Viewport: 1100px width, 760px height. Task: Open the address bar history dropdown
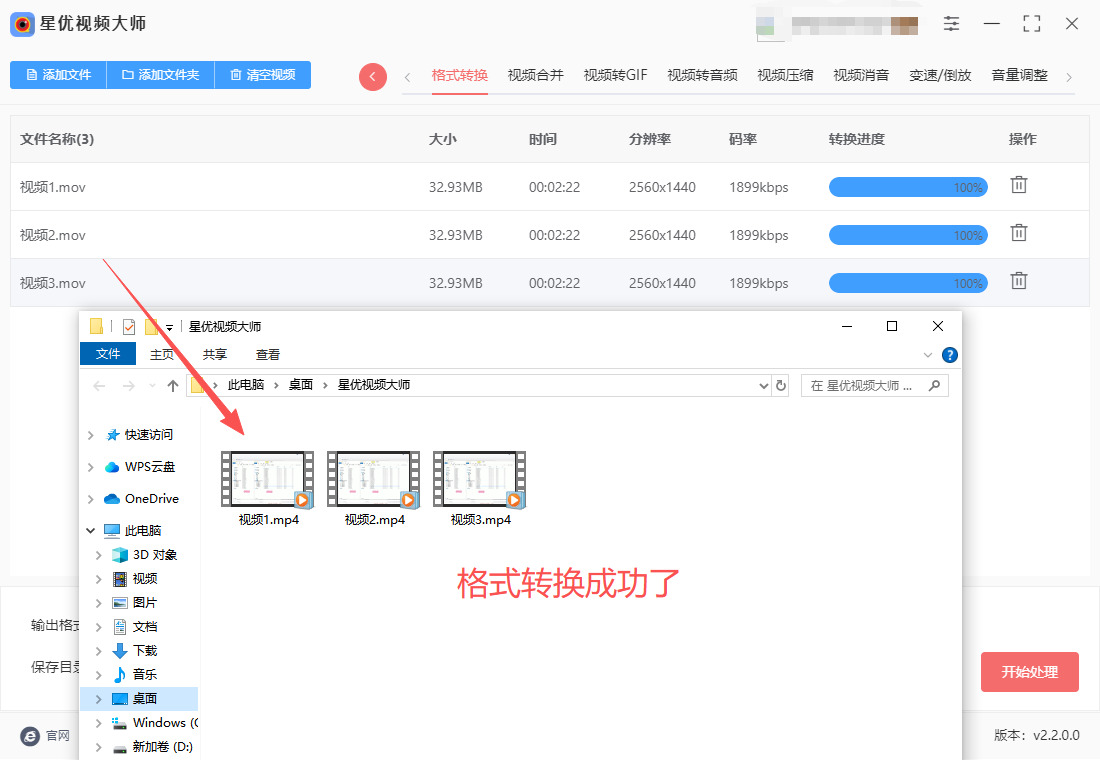(x=763, y=385)
